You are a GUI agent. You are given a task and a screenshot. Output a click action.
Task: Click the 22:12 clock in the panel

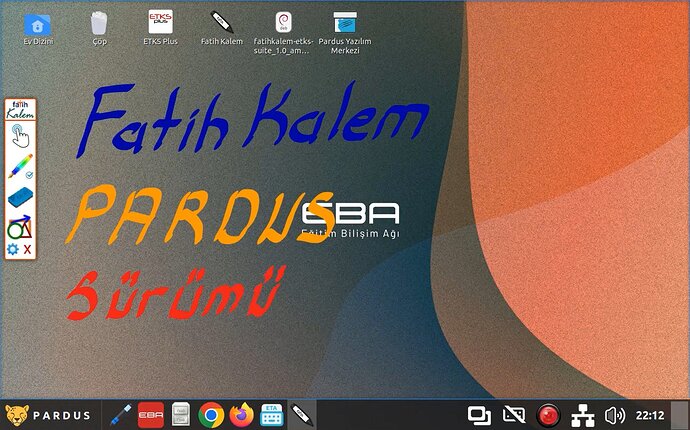tap(650, 415)
